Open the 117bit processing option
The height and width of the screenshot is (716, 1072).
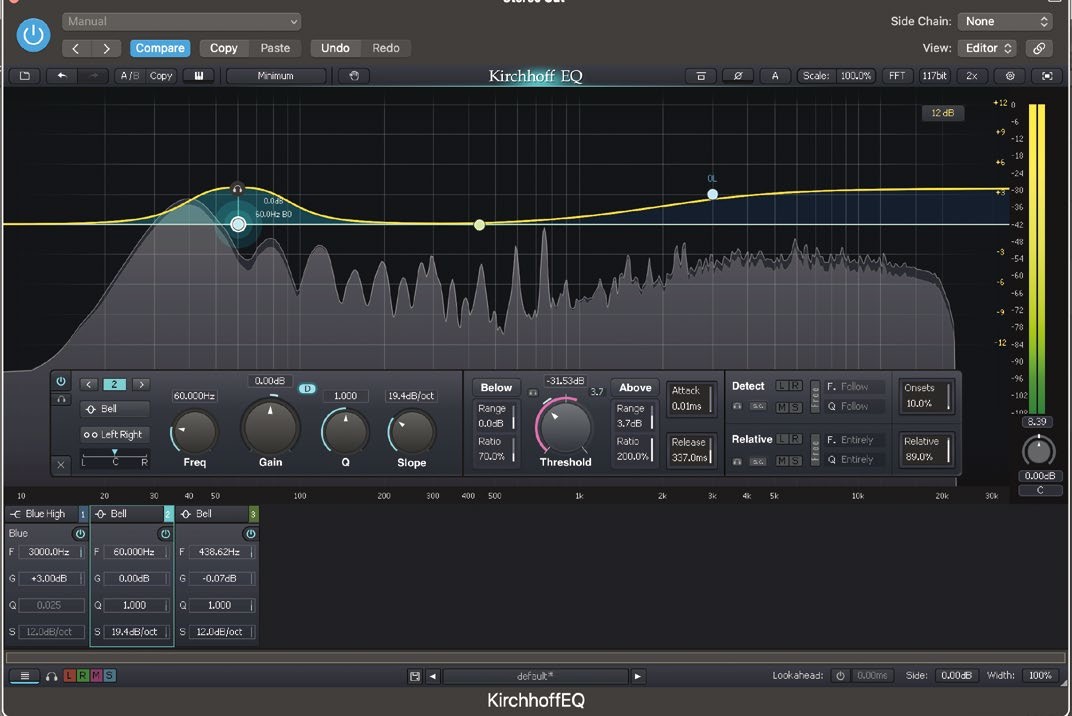coord(934,76)
